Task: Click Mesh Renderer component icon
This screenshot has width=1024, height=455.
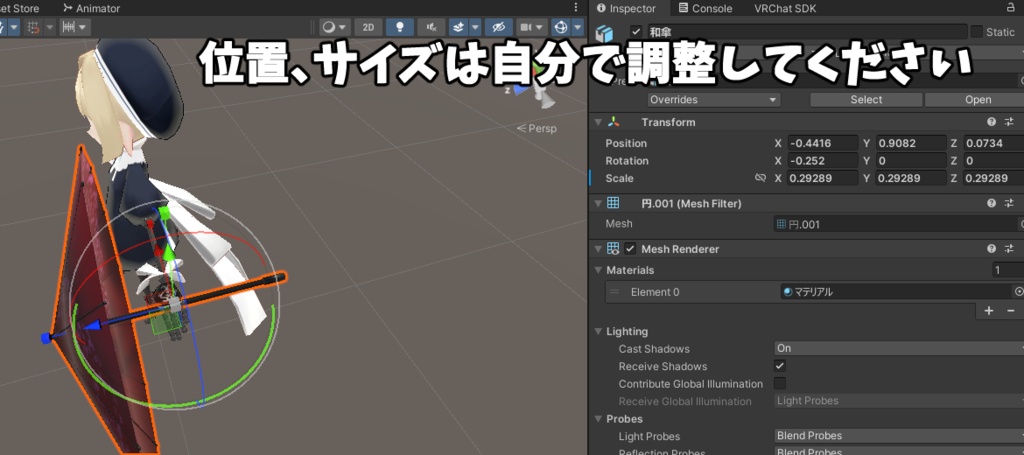Action: 613,249
